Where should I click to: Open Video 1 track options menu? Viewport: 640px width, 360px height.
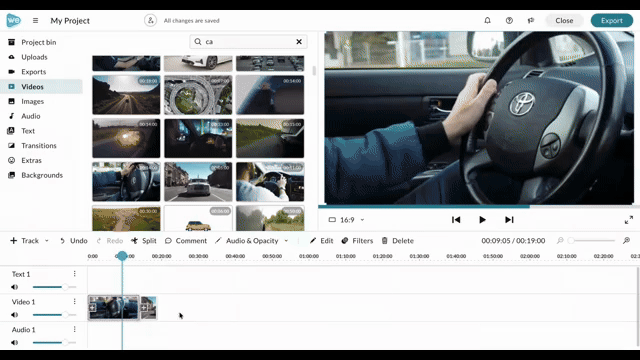click(75, 301)
